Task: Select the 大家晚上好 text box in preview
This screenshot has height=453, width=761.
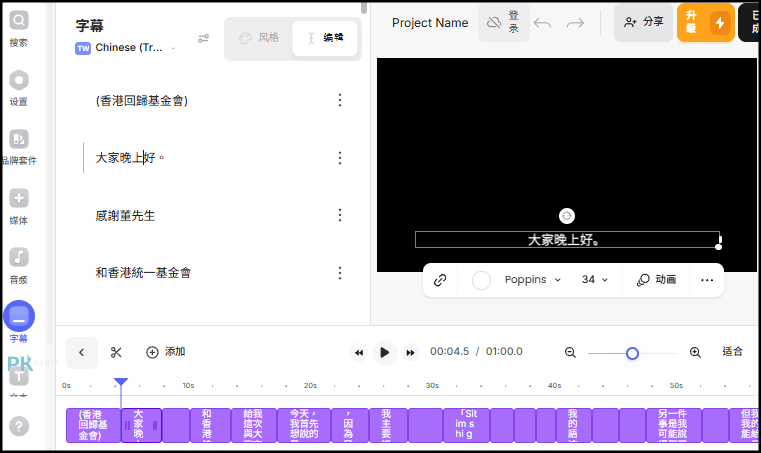Action: [567, 240]
